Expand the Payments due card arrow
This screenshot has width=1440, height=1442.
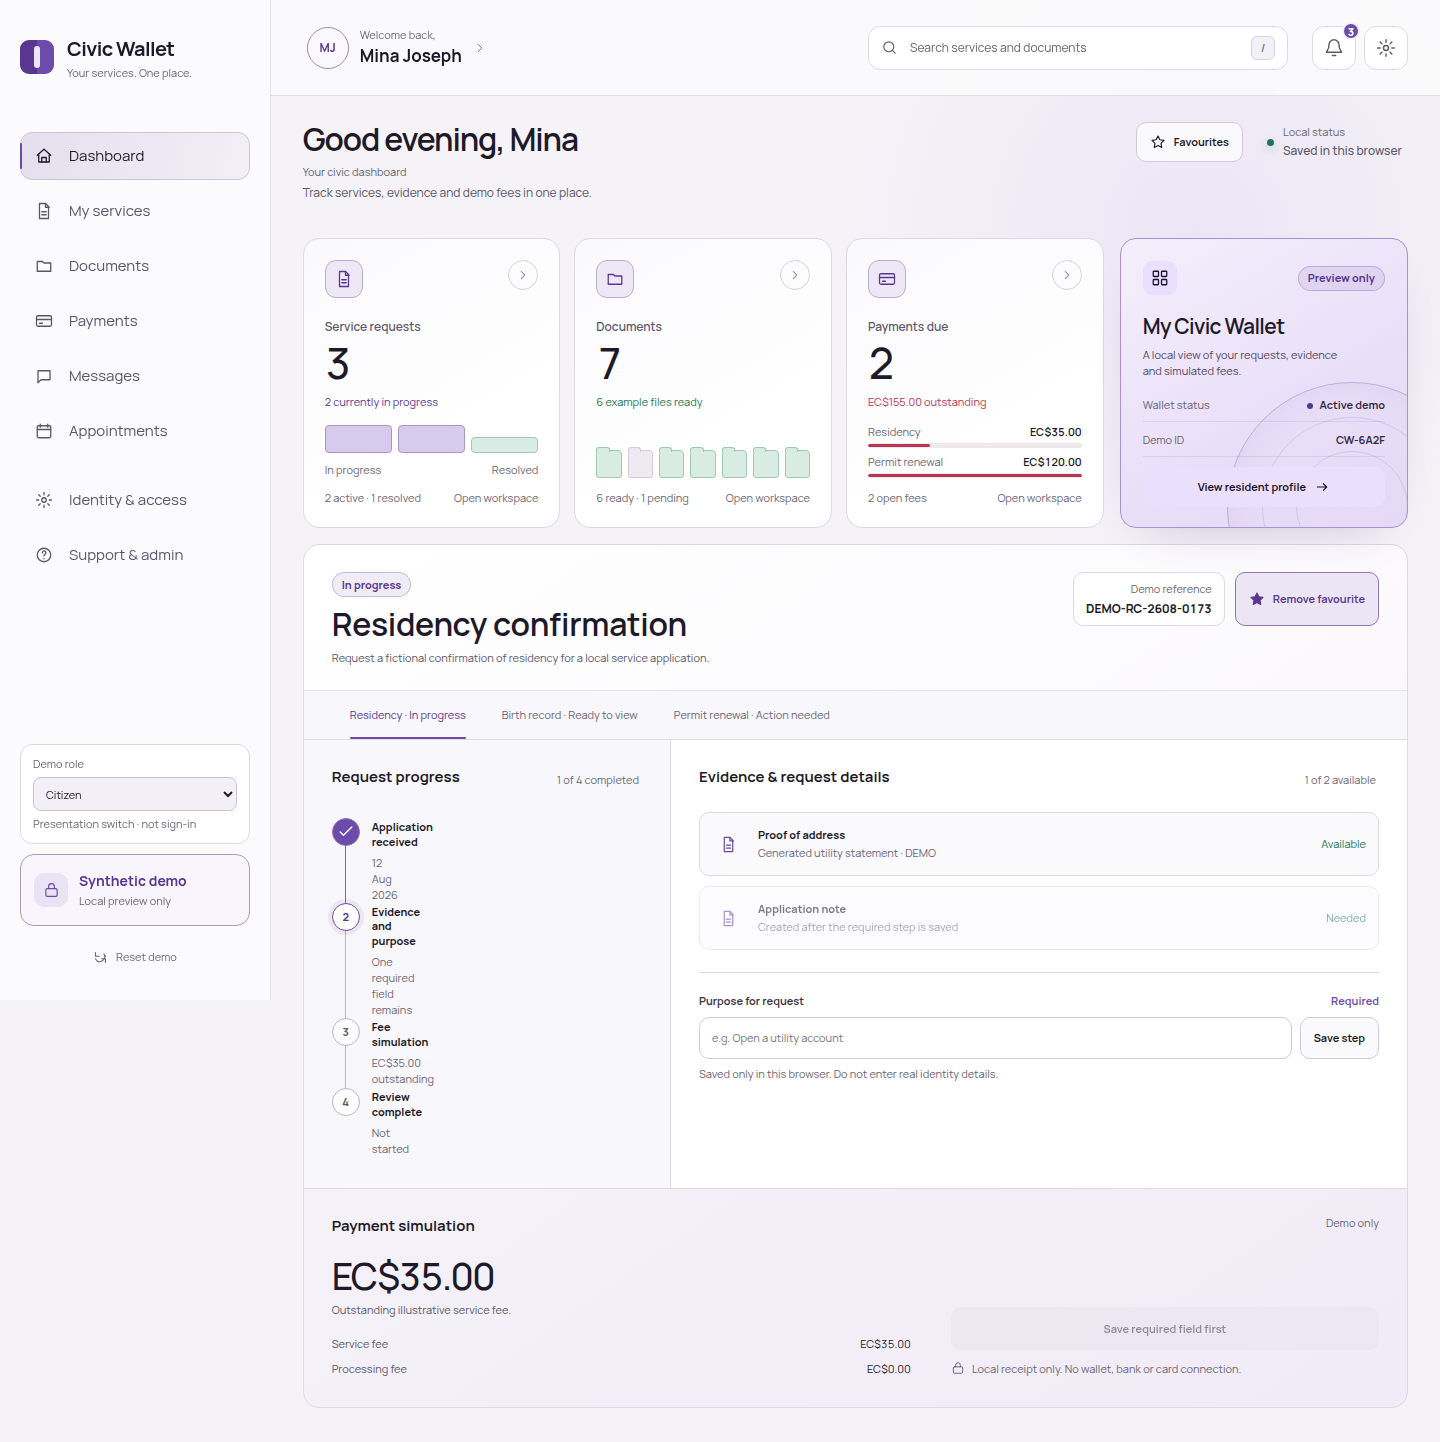[x=1067, y=275]
